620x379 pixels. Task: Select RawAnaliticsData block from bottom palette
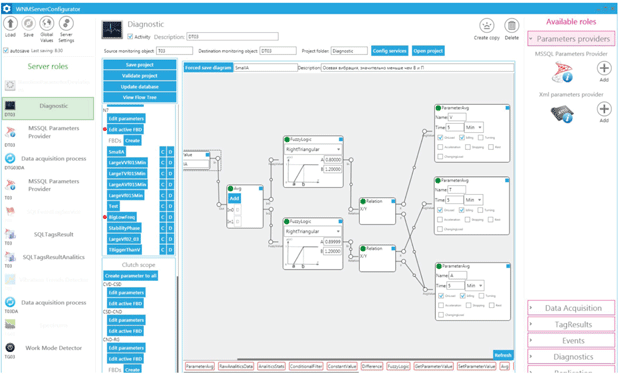pos(236,367)
